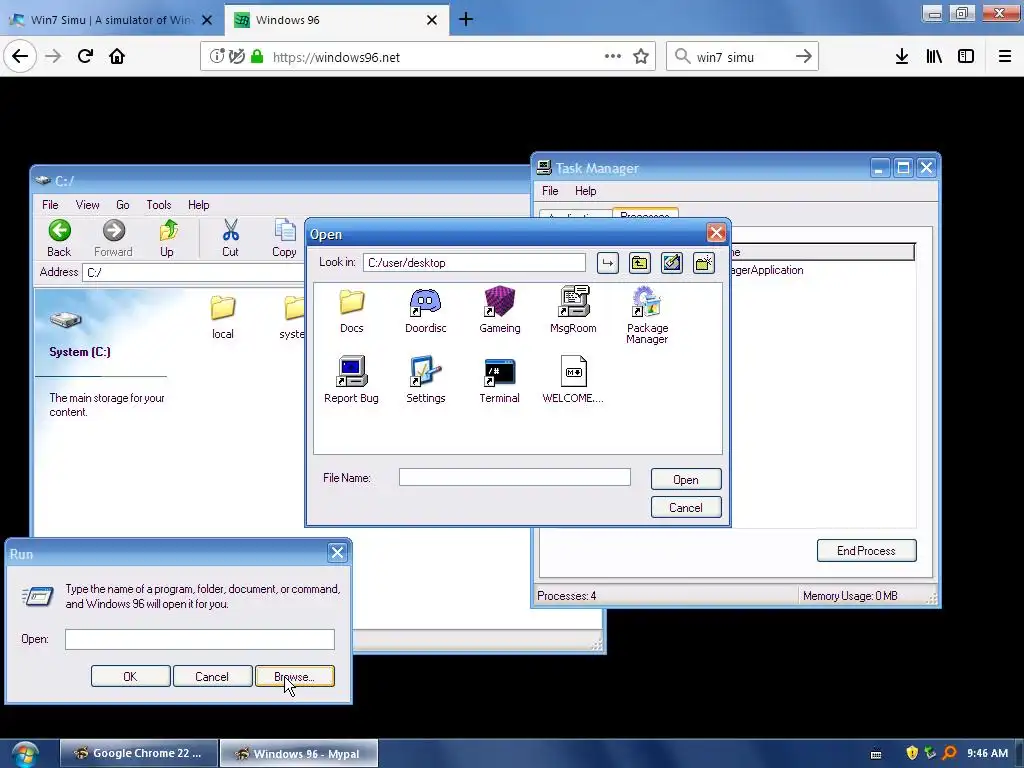The image size is (1024, 768).
Task: Click Browse in the Run dialog
Action: click(x=295, y=677)
